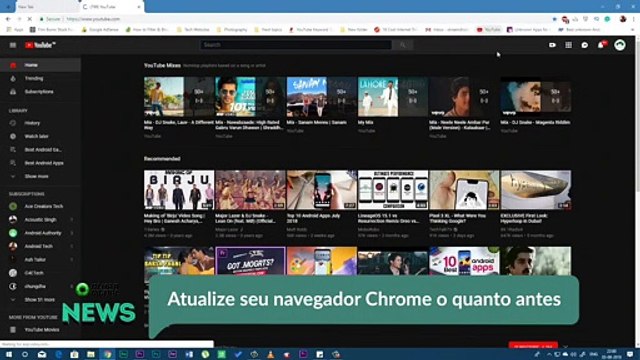Open File Explorer from the taskbar
640x360 pixels.
[91, 354]
